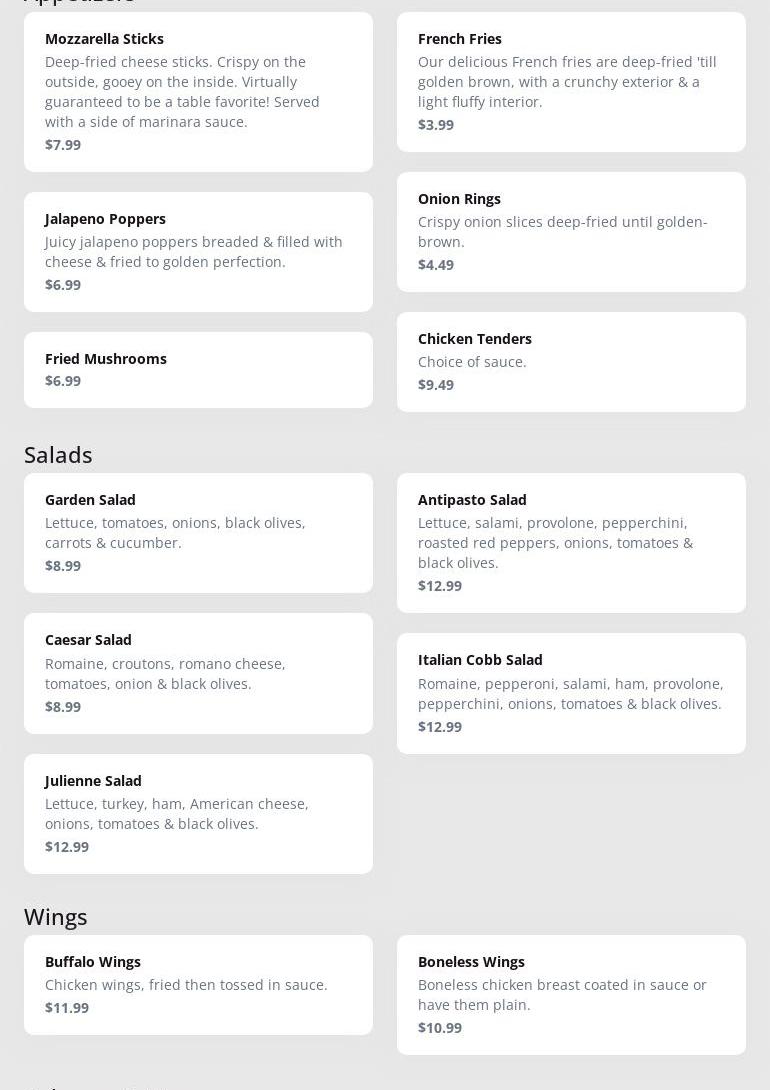This screenshot has height=1090, width=770.
Task: Click the Jalapeno Poppers appetizer
Action: [198, 251]
